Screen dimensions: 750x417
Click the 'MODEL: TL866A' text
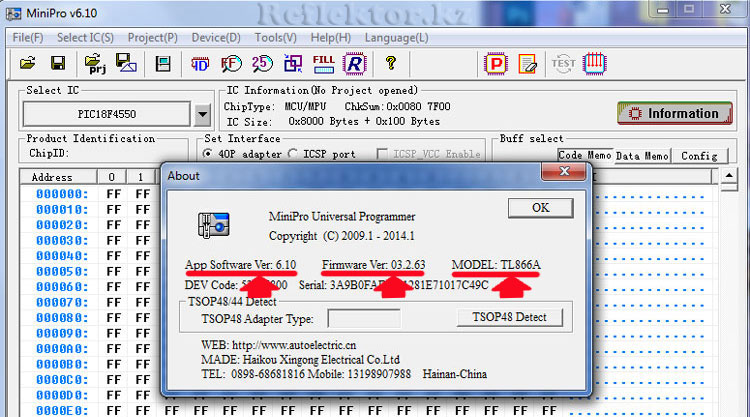(496, 264)
